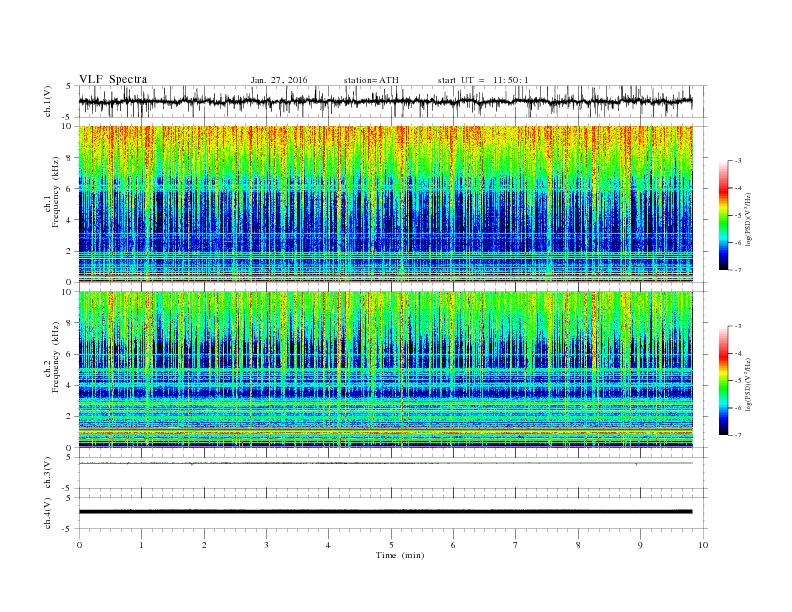Click the color scale bar beside ch.2 spectrogram
The height and width of the screenshot is (612, 792).
[723, 381]
